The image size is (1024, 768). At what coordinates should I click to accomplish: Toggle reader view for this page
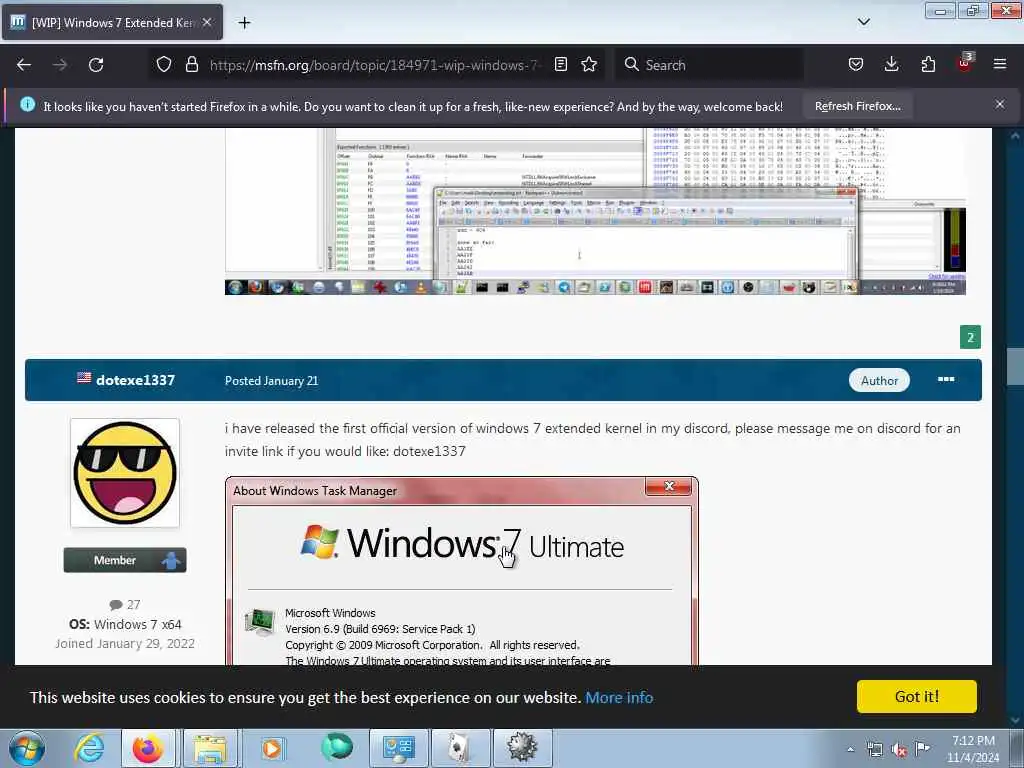[560, 65]
